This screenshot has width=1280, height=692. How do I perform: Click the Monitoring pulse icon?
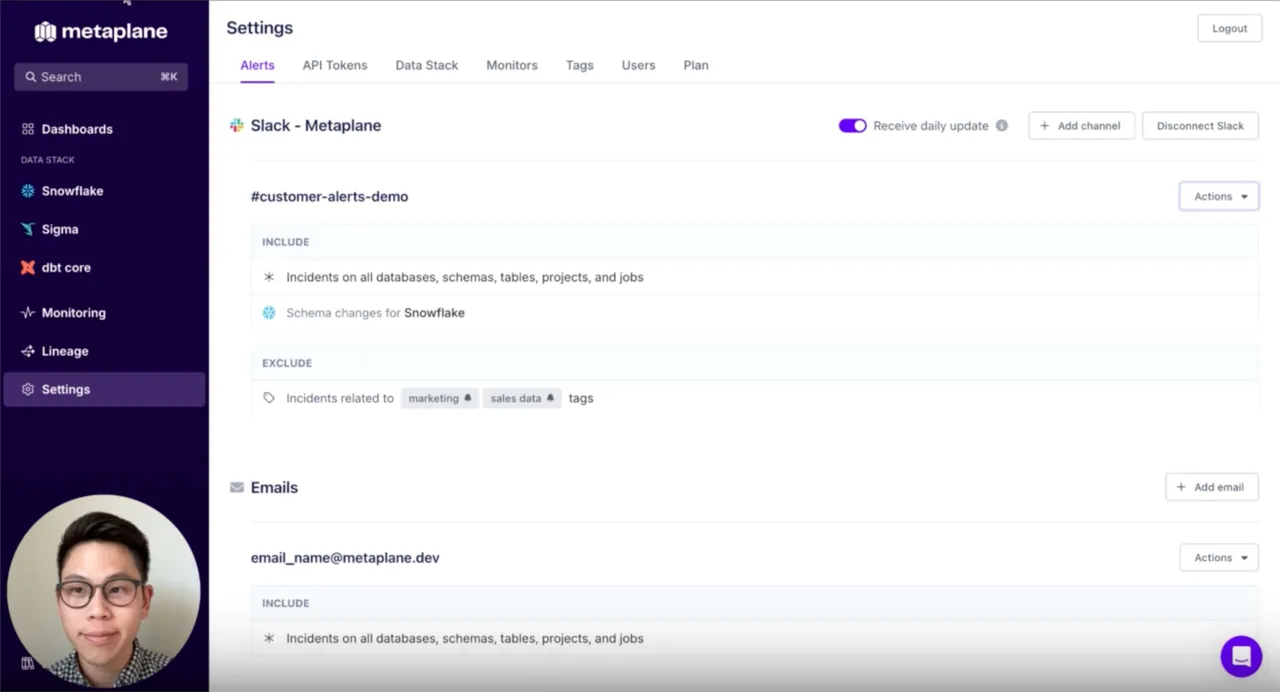[x=28, y=313]
